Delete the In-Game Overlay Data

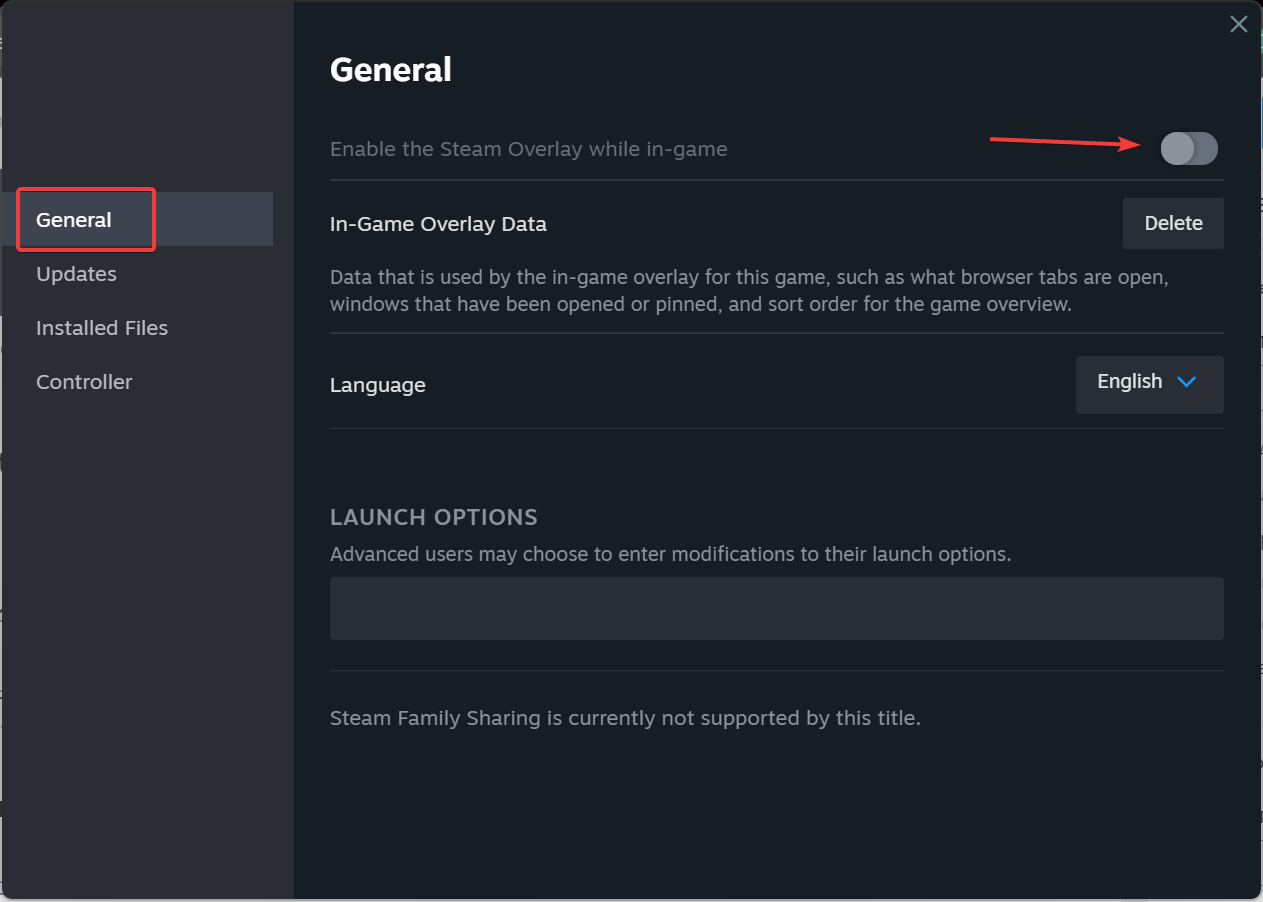(1173, 223)
